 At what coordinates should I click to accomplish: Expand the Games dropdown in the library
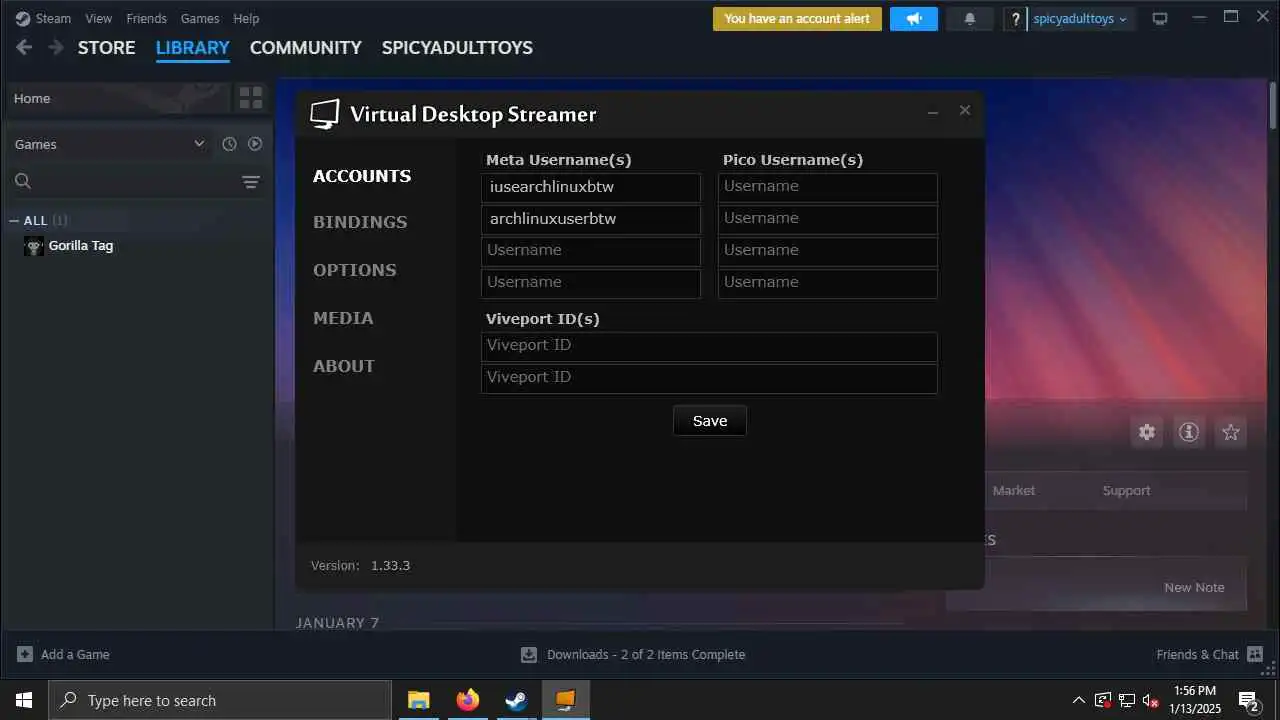coord(198,144)
